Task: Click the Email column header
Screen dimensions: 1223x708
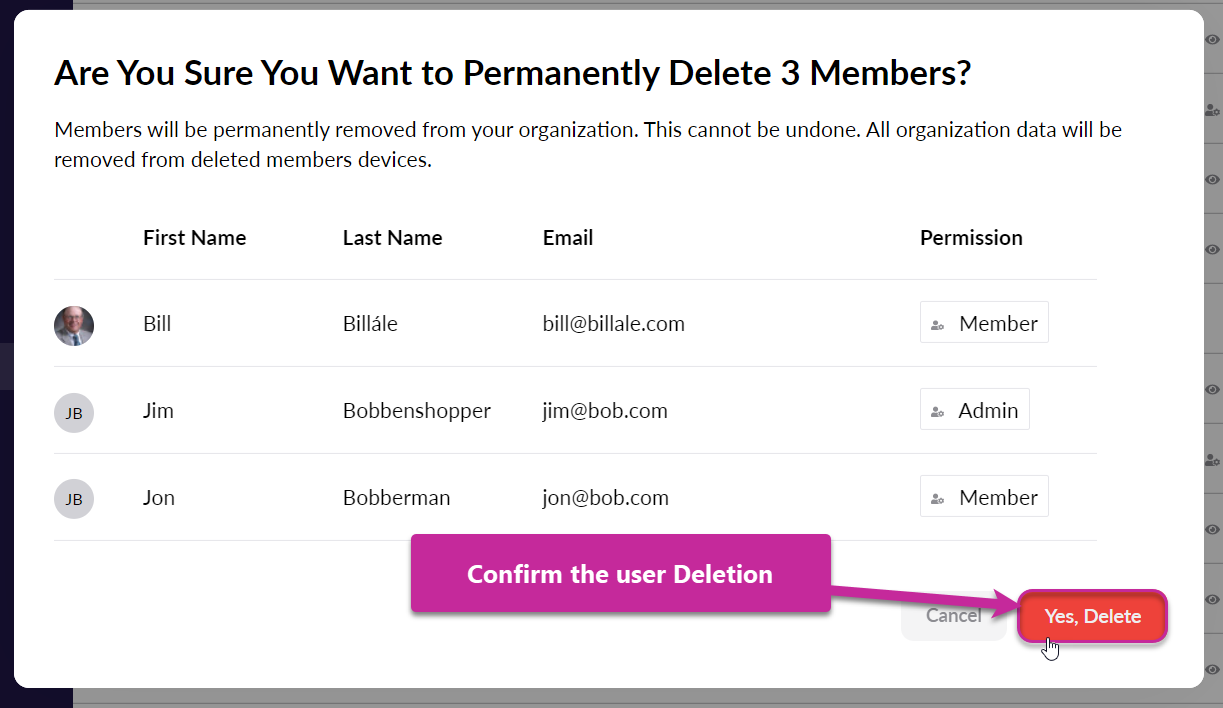Action: 568,238
